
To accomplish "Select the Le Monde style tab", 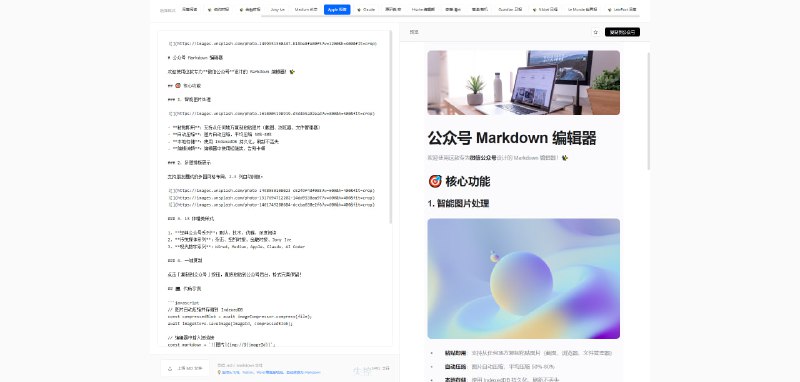I will 582,10.
